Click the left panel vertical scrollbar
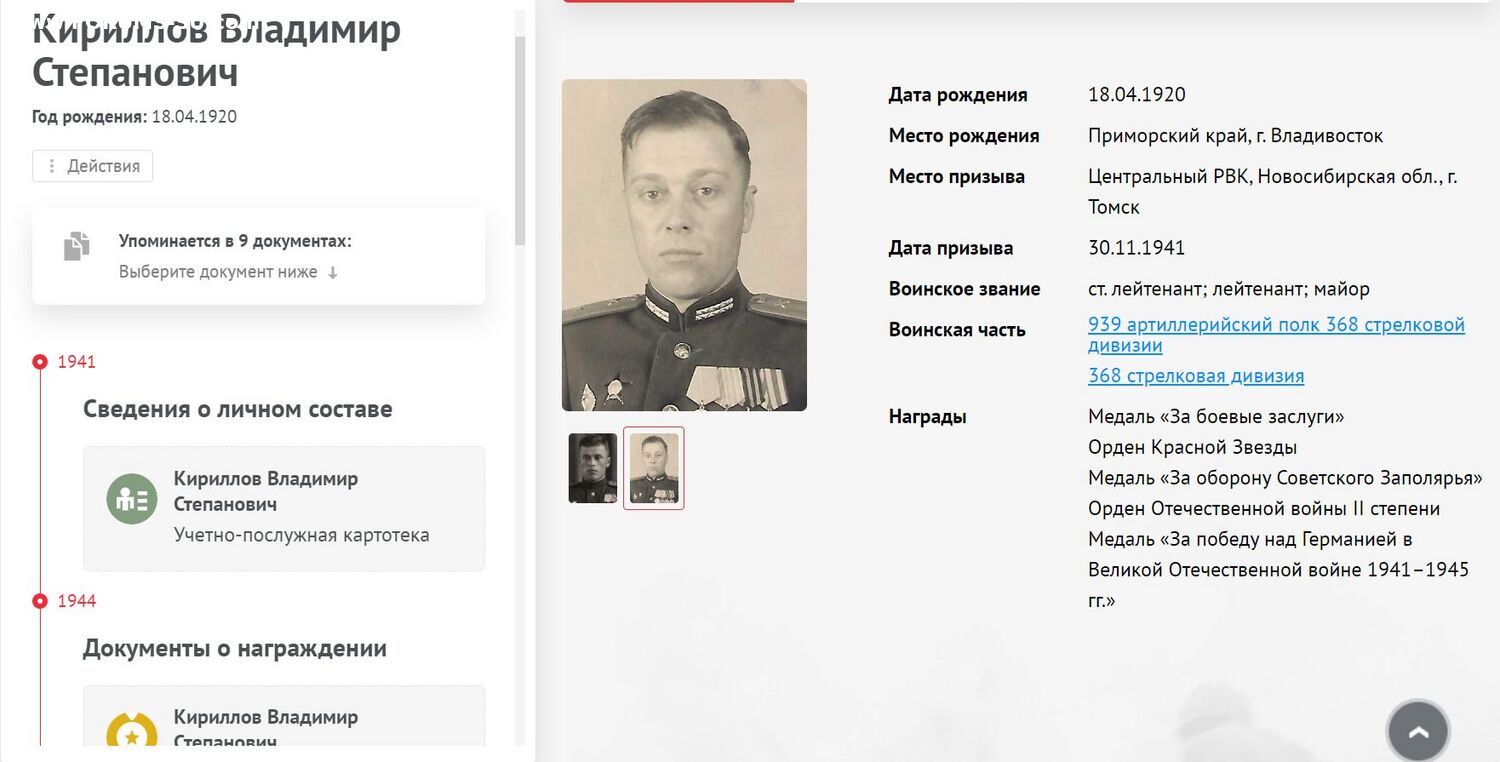Viewport: 1500px width, 762px height. pos(520,140)
